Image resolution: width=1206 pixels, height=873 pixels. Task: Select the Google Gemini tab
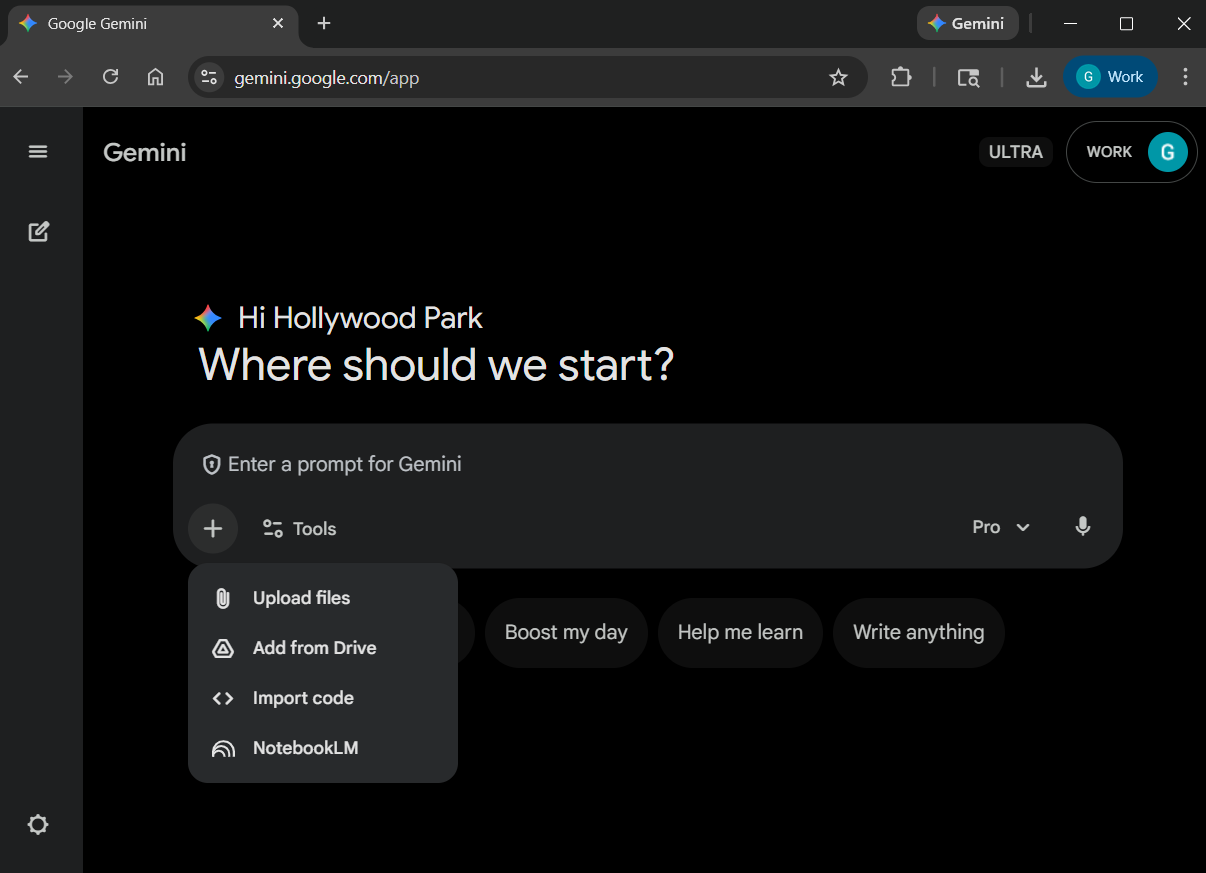153,23
